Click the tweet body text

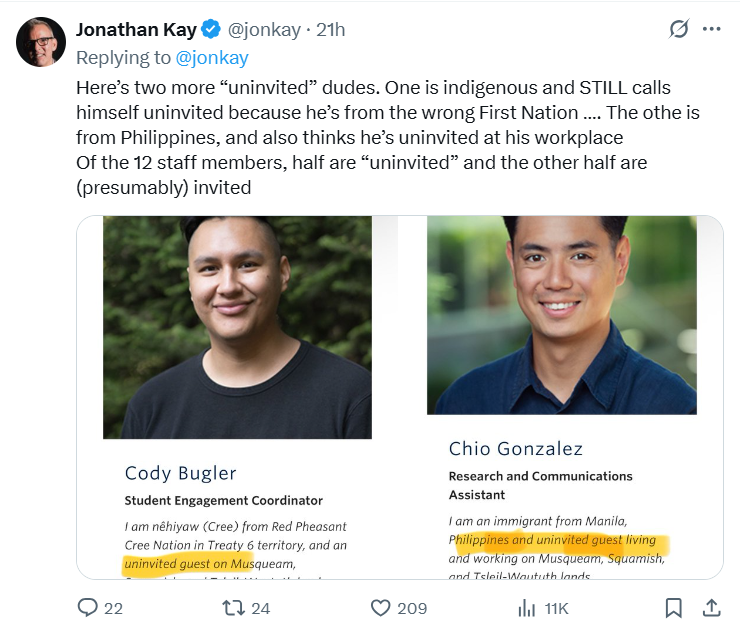click(370, 137)
